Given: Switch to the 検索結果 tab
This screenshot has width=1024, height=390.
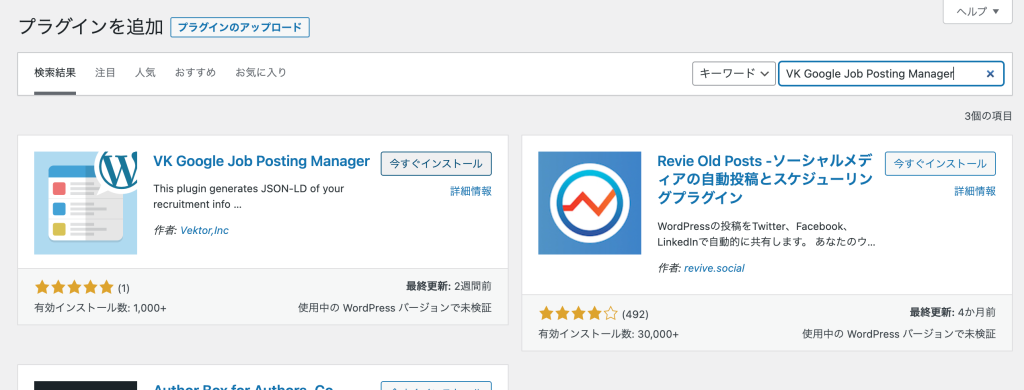Looking at the screenshot, I should point(55,73).
